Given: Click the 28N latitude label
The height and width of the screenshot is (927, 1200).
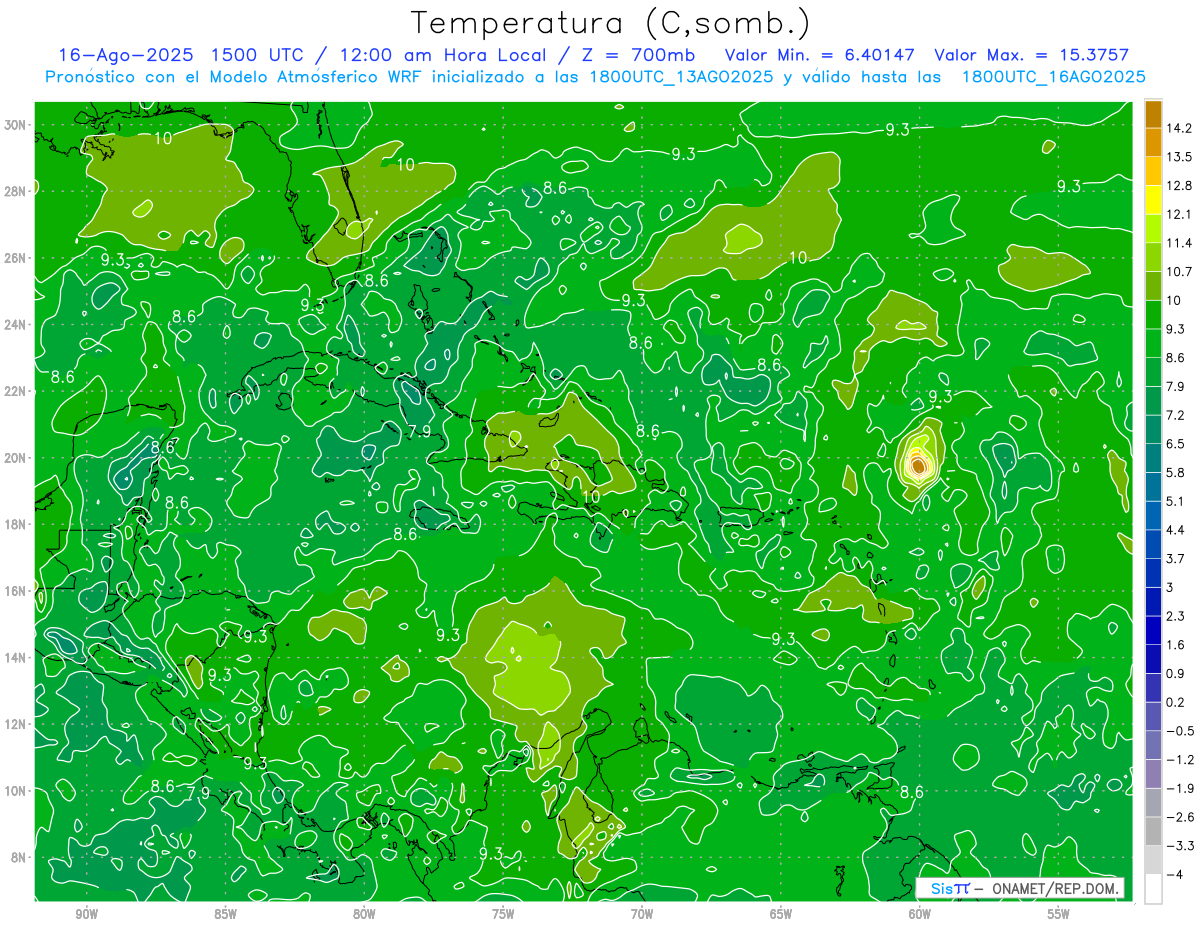Looking at the screenshot, I should [17, 191].
